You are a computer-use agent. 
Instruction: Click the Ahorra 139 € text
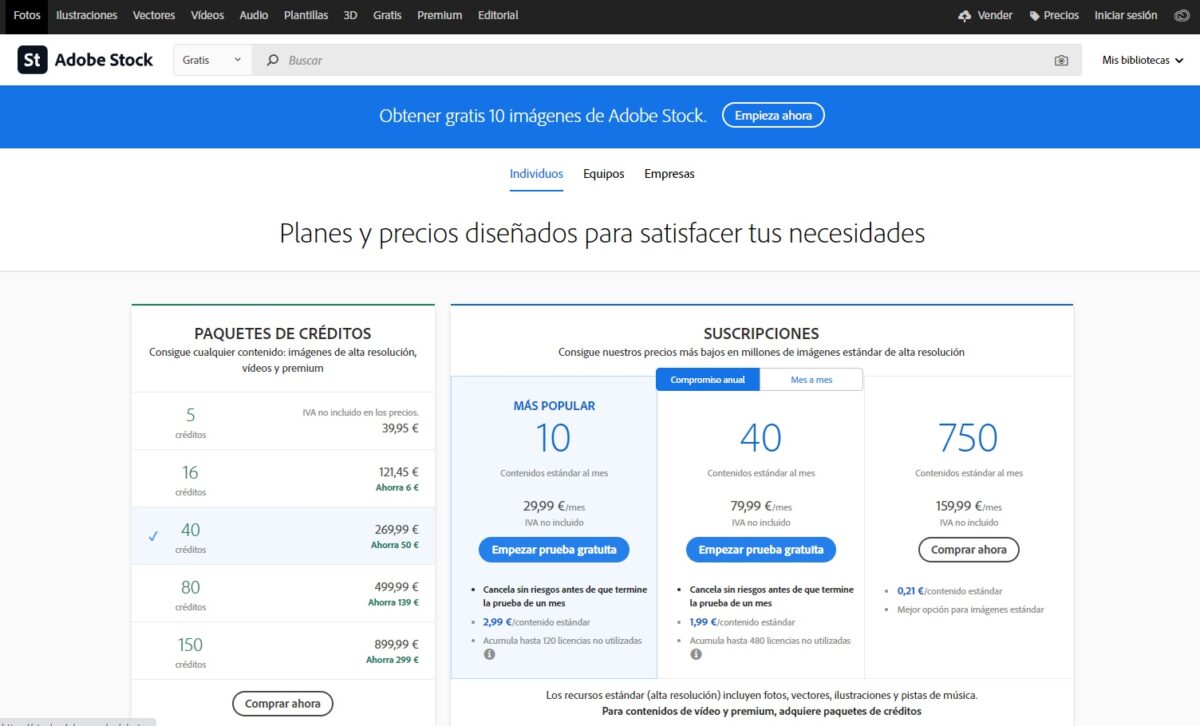(393, 603)
